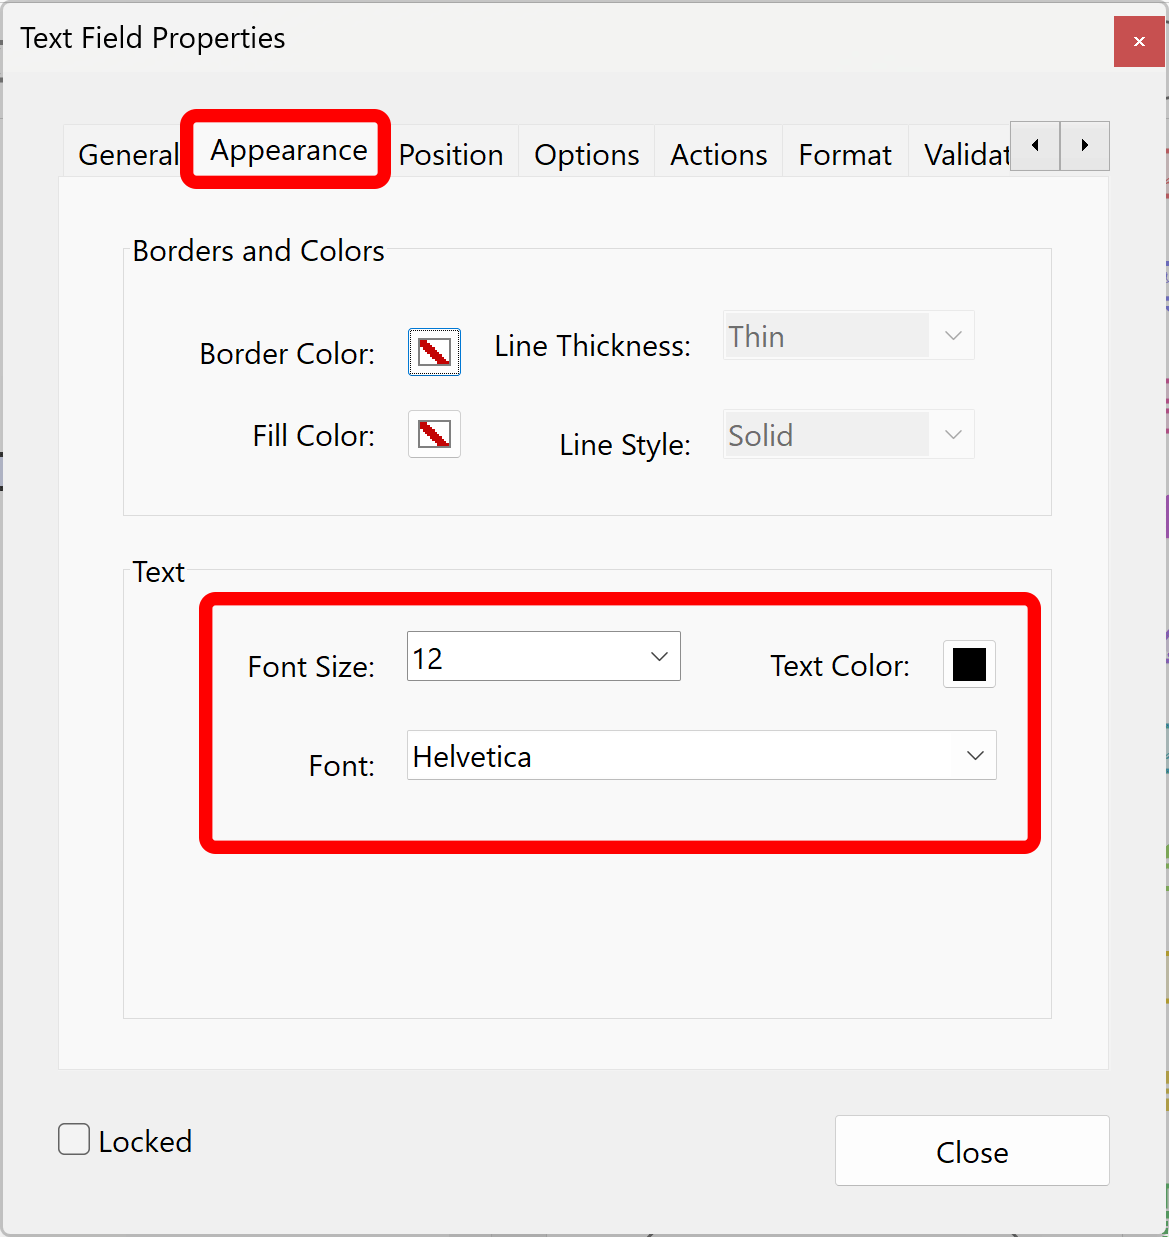Switch to the Position tab
Image resolution: width=1169 pixels, height=1237 pixels.
coord(450,154)
